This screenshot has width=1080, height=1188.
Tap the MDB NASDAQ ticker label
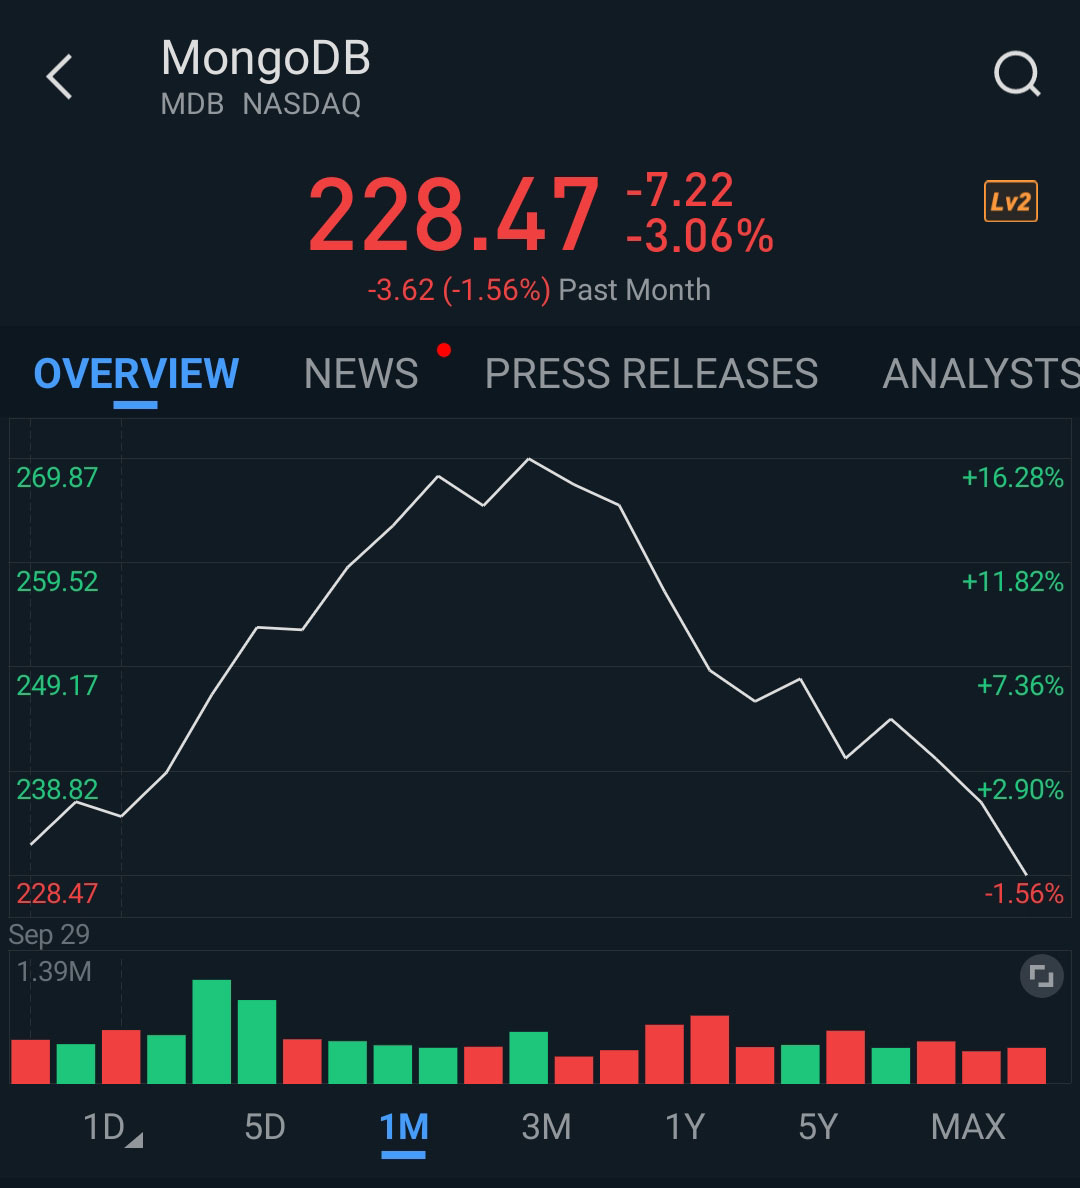click(x=261, y=104)
